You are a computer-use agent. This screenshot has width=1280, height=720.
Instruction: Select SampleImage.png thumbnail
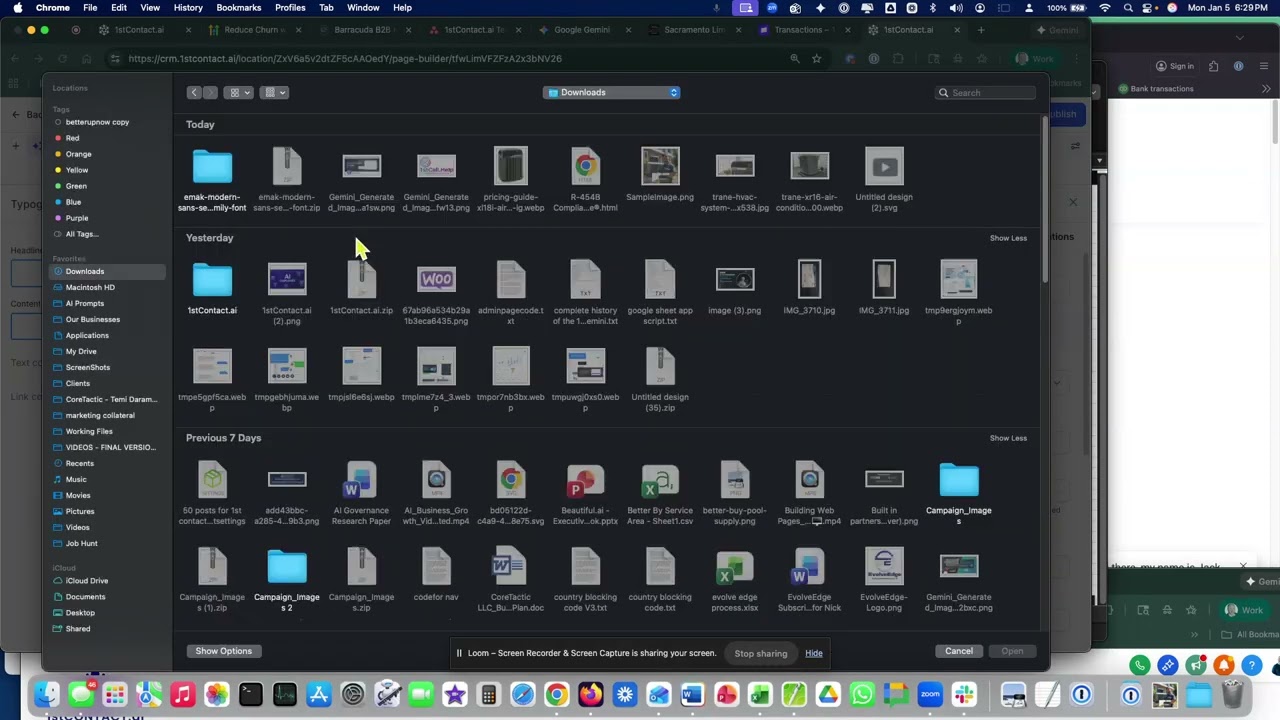660,167
